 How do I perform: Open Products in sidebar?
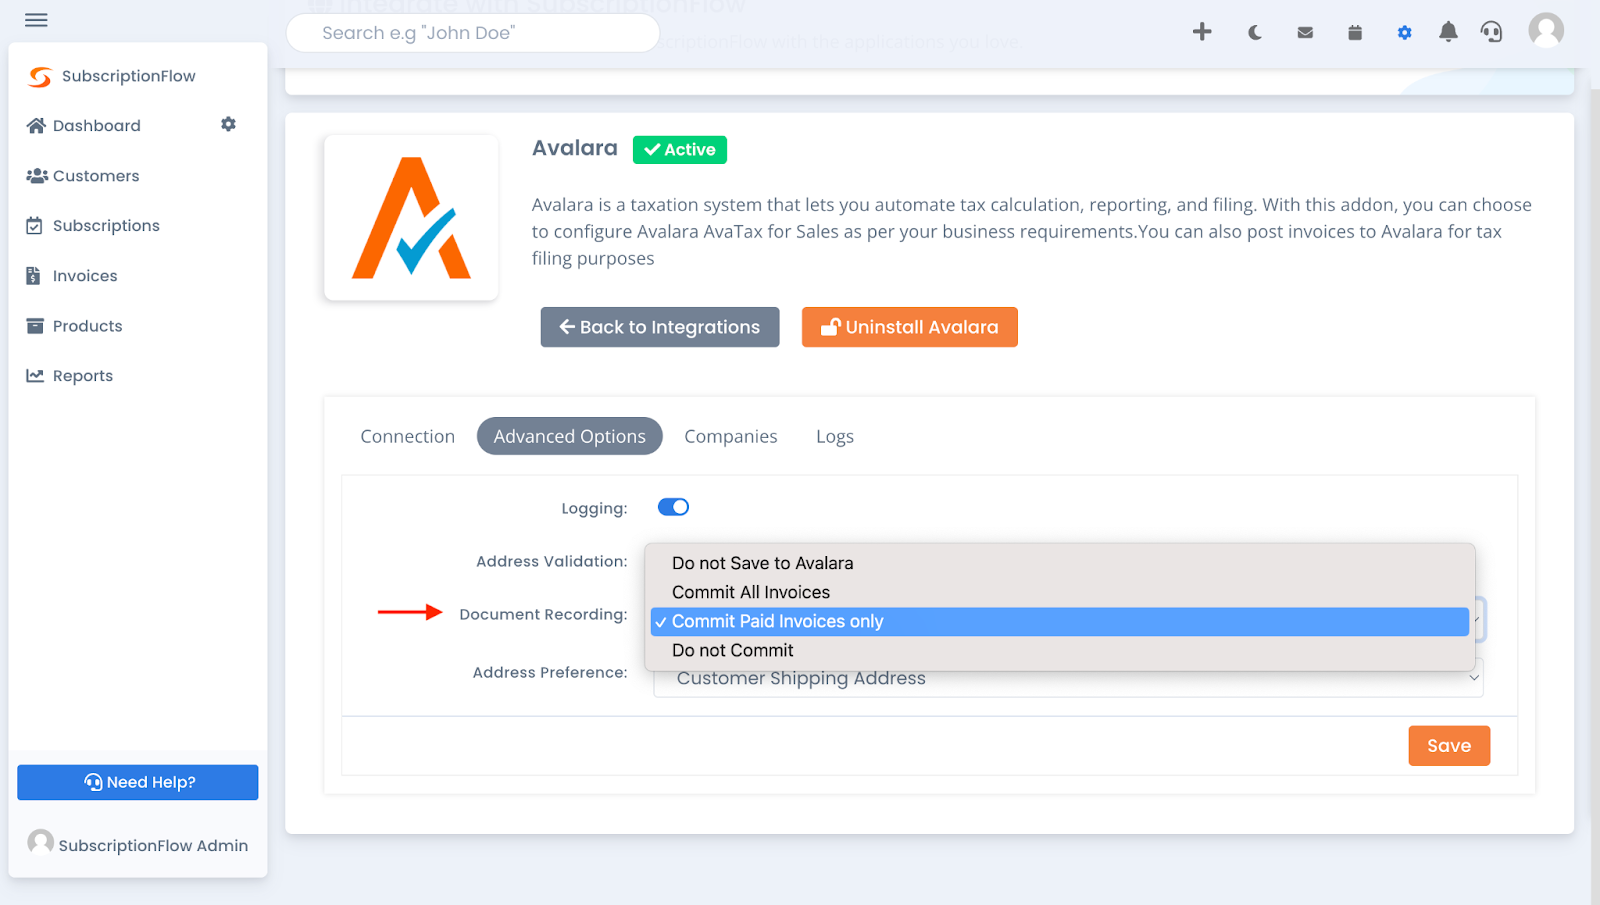[x=87, y=326]
